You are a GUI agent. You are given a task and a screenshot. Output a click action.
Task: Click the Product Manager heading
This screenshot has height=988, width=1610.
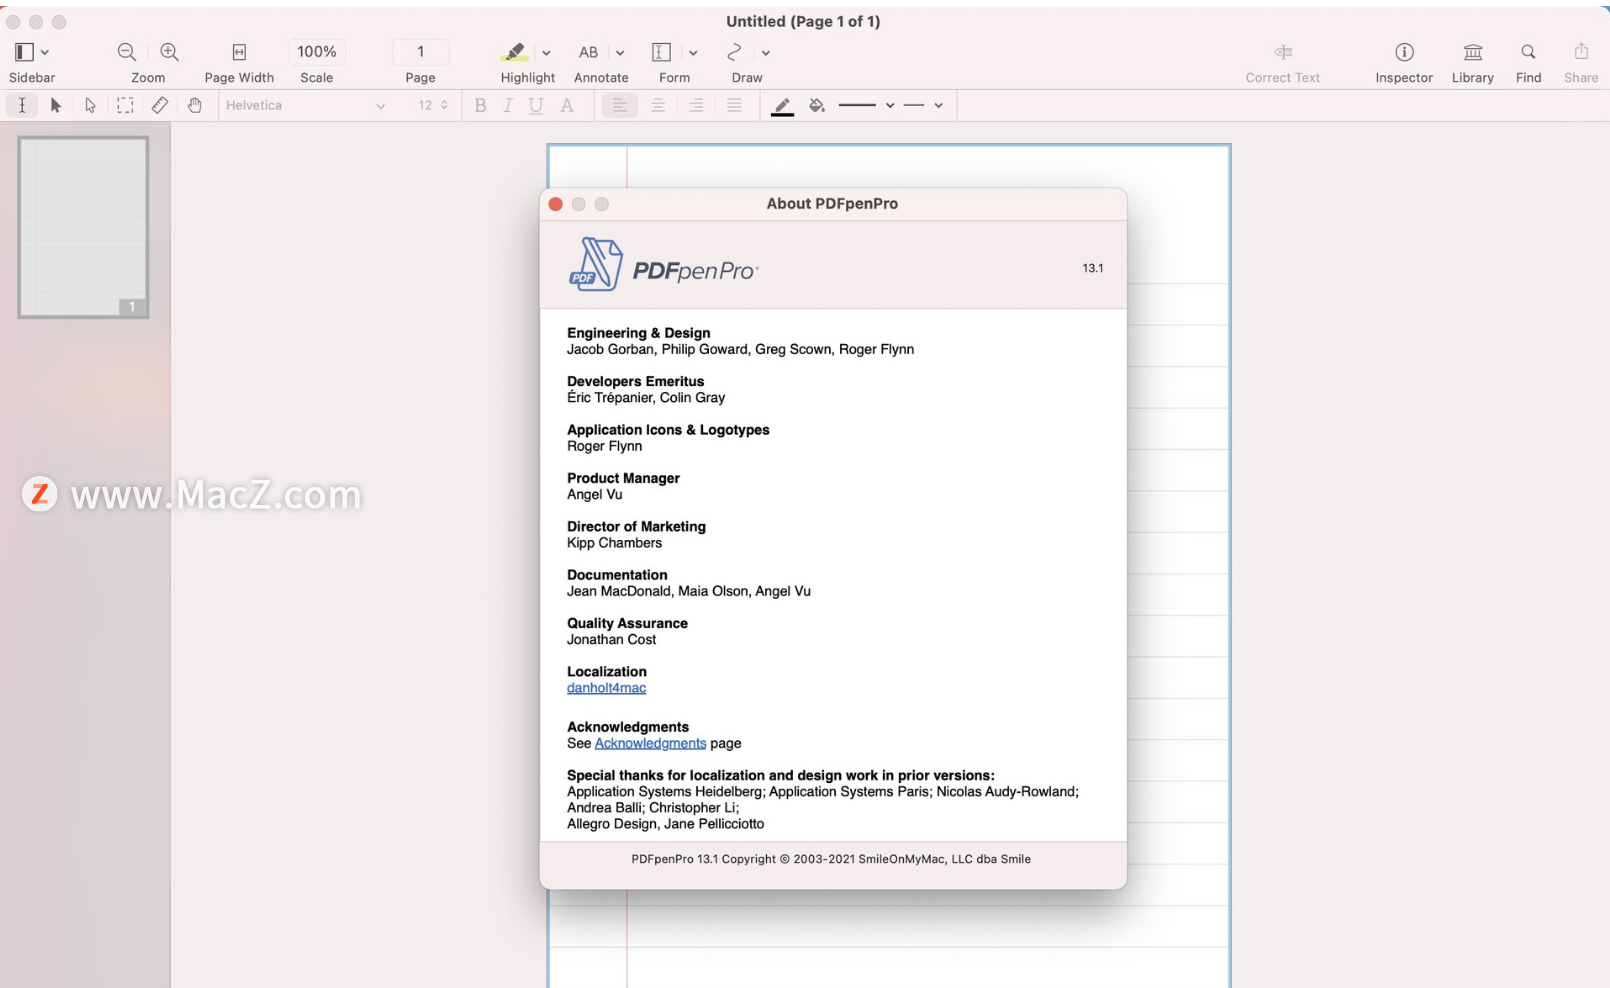tap(623, 478)
